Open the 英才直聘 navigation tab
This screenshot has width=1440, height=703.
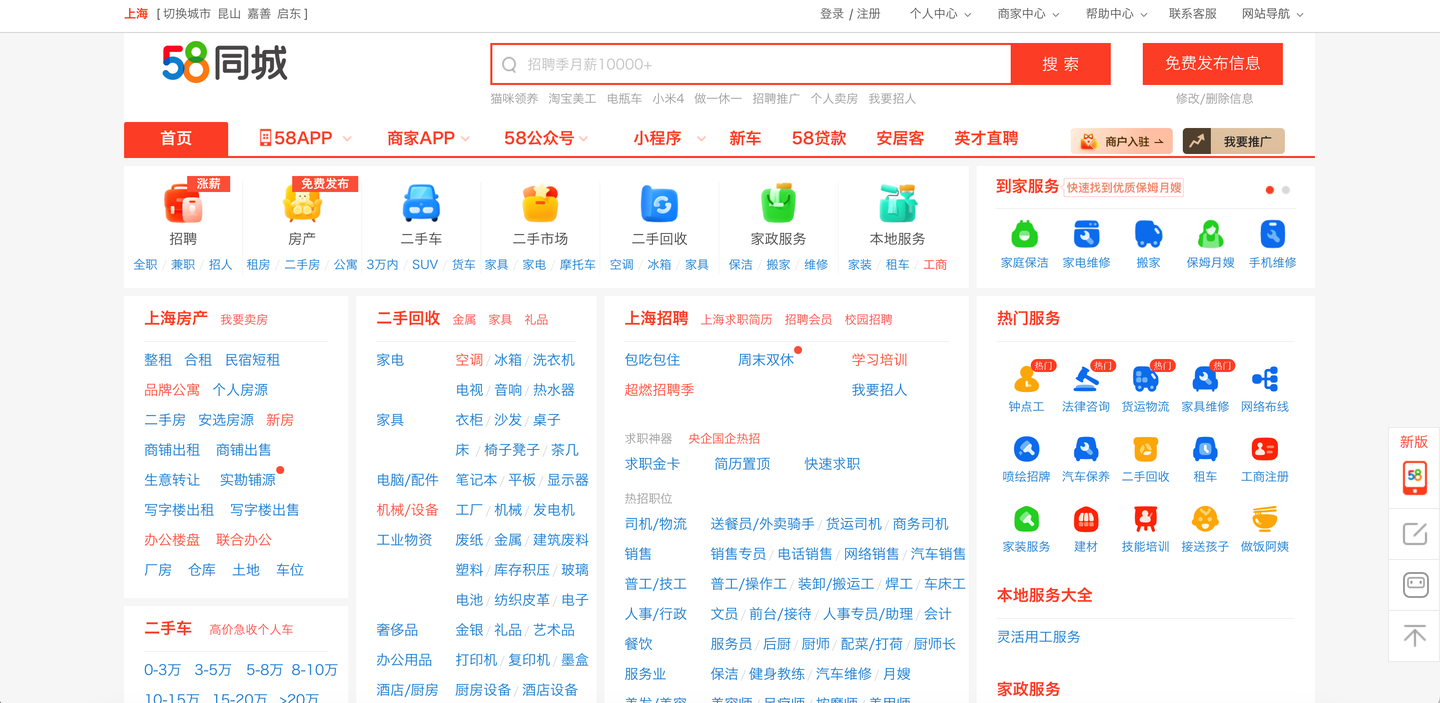tap(986, 139)
